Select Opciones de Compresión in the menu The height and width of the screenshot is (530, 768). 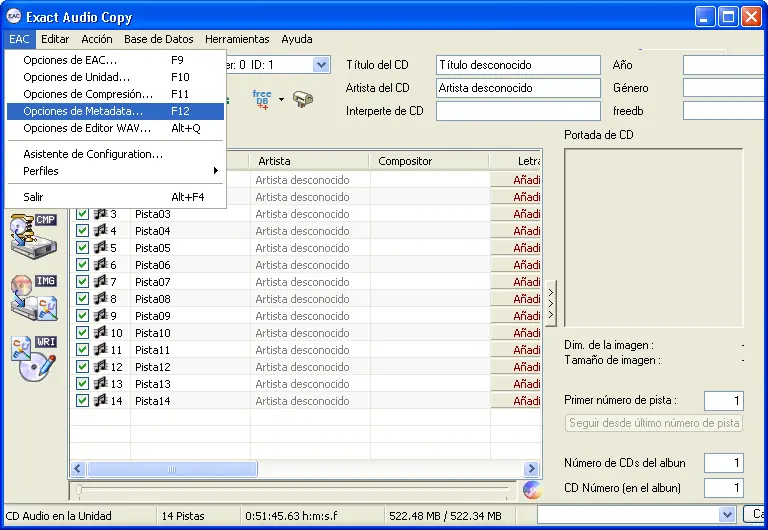[x=116, y=94]
